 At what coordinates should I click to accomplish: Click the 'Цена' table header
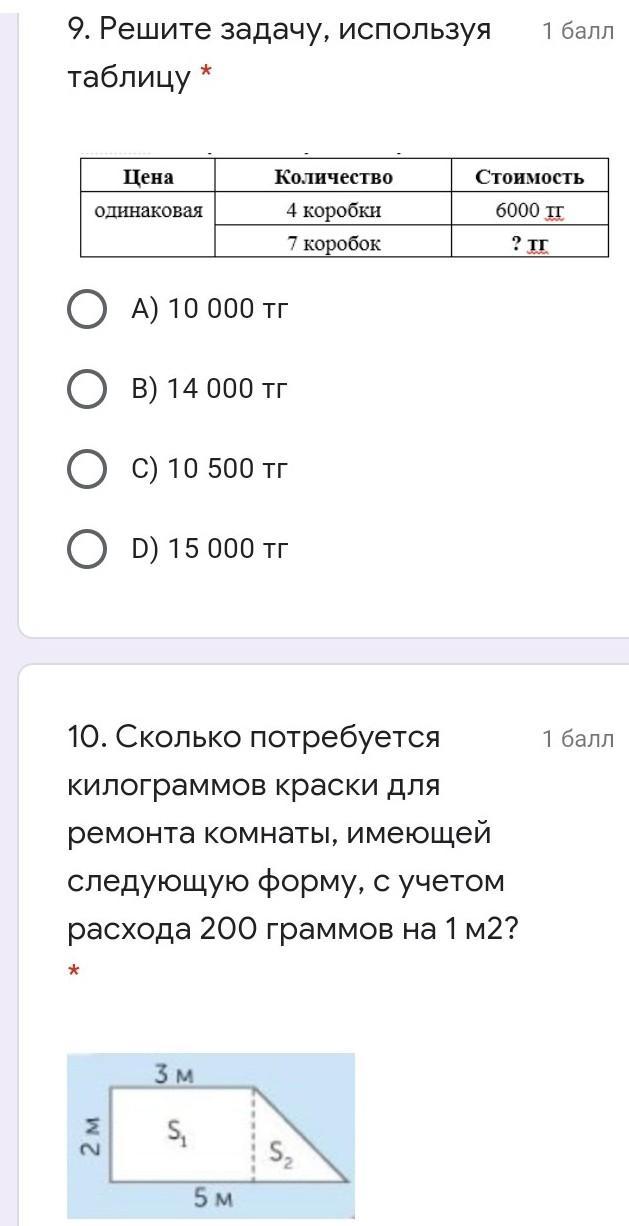click(148, 177)
